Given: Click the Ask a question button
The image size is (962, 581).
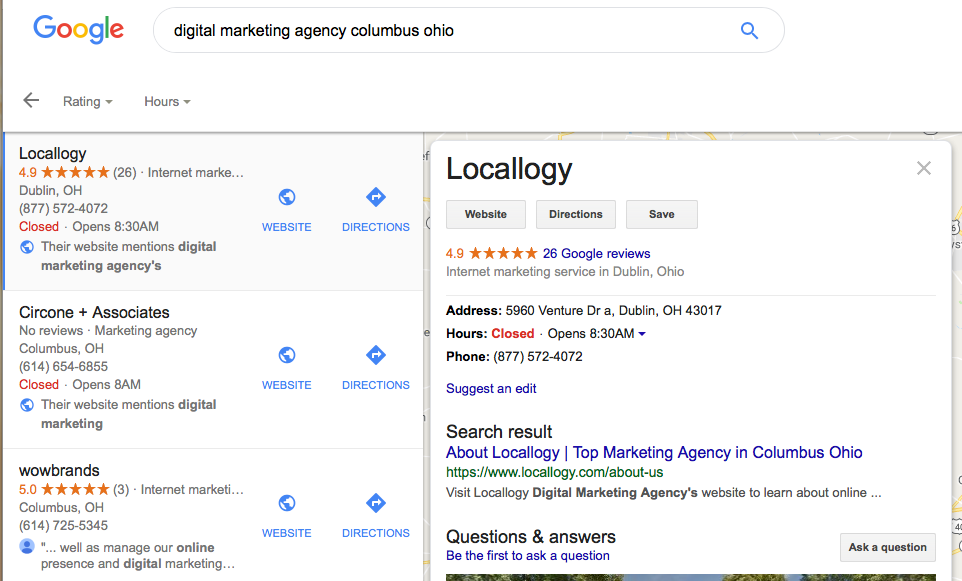Looking at the screenshot, I should click(x=887, y=547).
